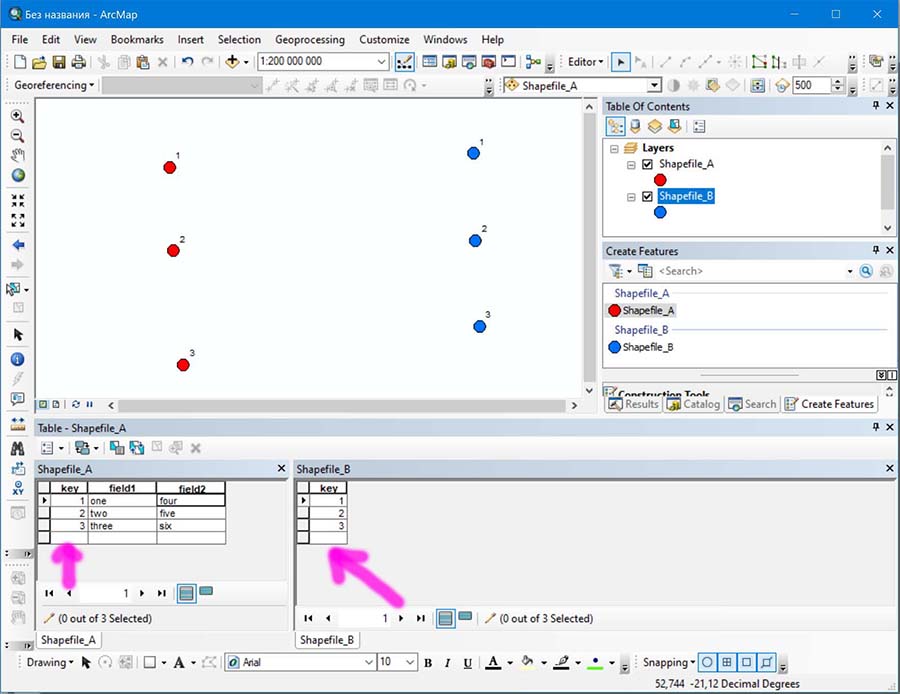
Task: Uncheck the Shapefile_A layer checkbox
Action: pyautogui.click(x=647, y=165)
